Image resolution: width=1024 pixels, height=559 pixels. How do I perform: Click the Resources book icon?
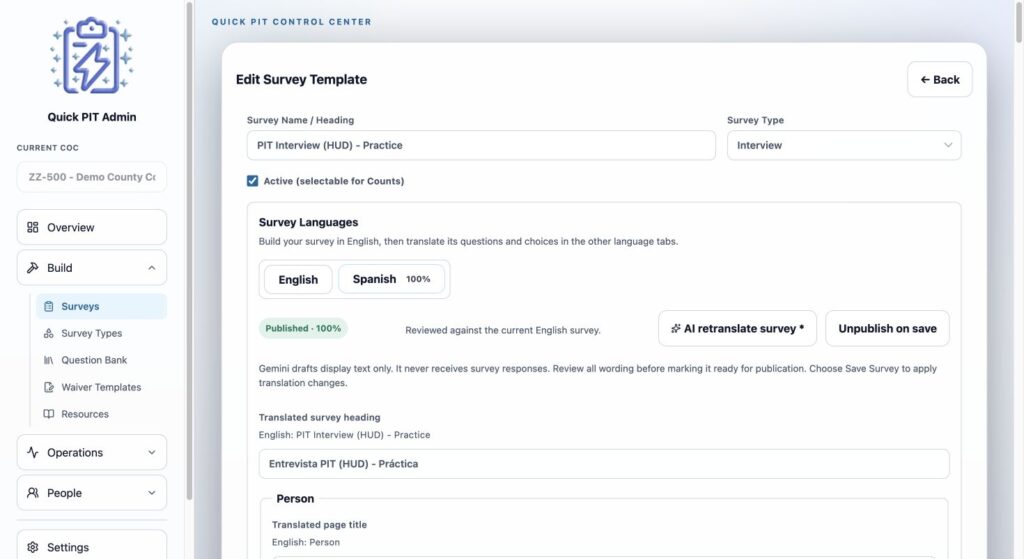pos(48,414)
